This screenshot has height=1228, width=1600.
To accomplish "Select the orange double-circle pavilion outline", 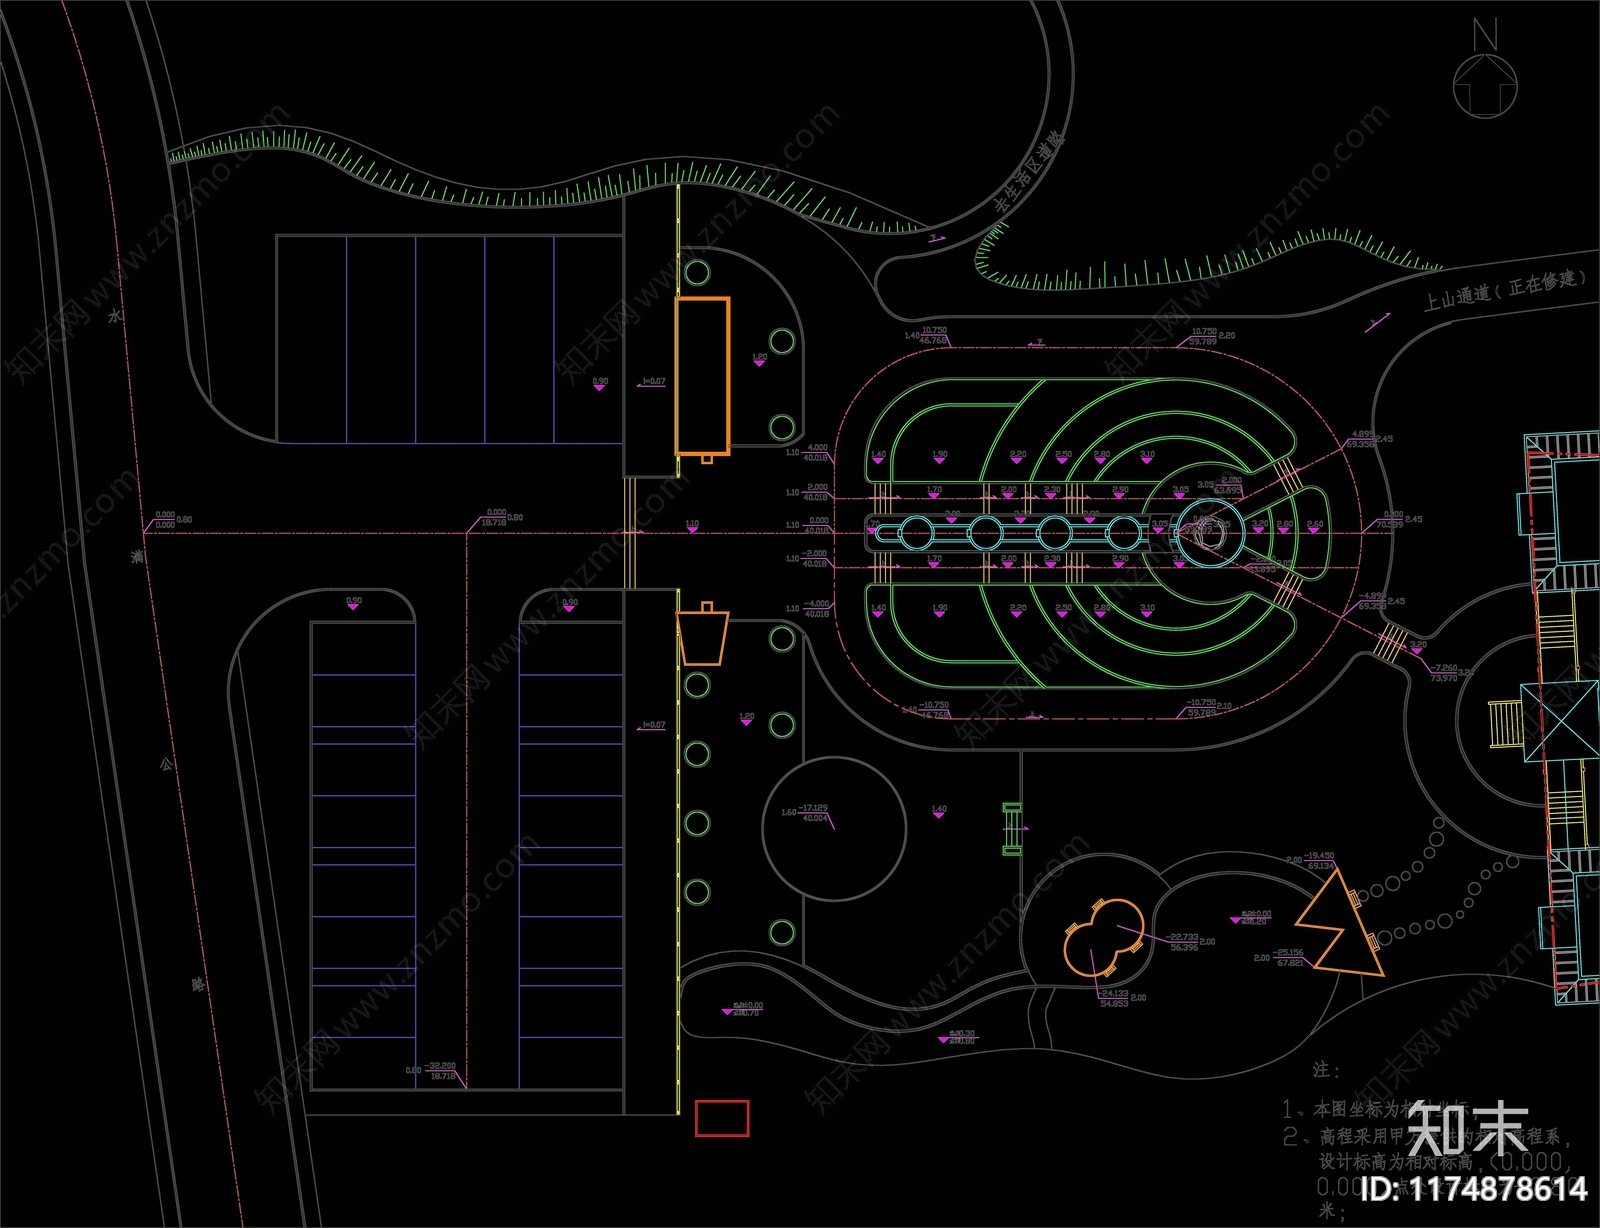I will click(x=1103, y=937).
